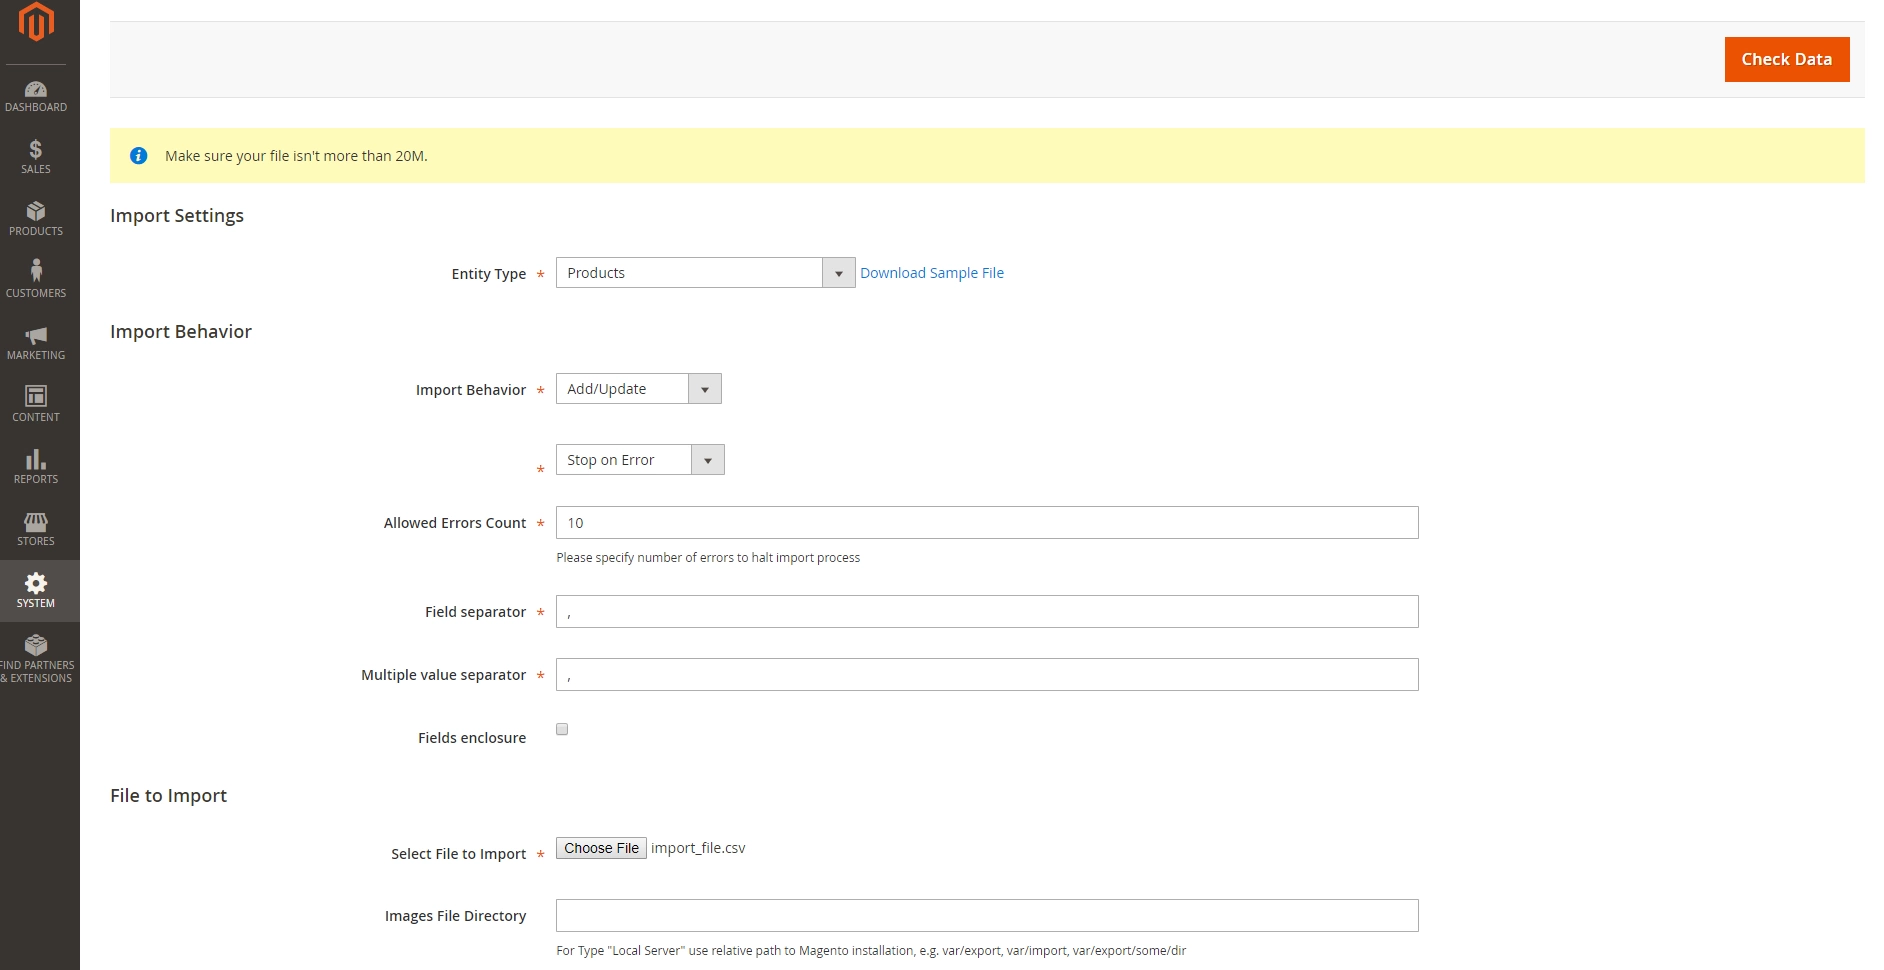Click the Import Settings heading
This screenshot has height=970, width=1884.
177,216
